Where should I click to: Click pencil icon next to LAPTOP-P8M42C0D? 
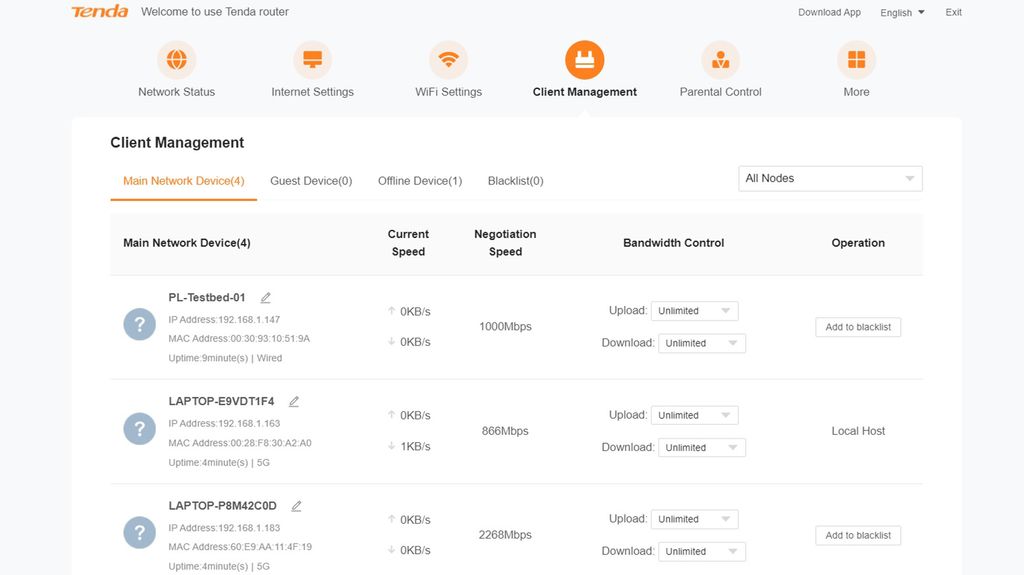pyautogui.click(x=297, y=507)
